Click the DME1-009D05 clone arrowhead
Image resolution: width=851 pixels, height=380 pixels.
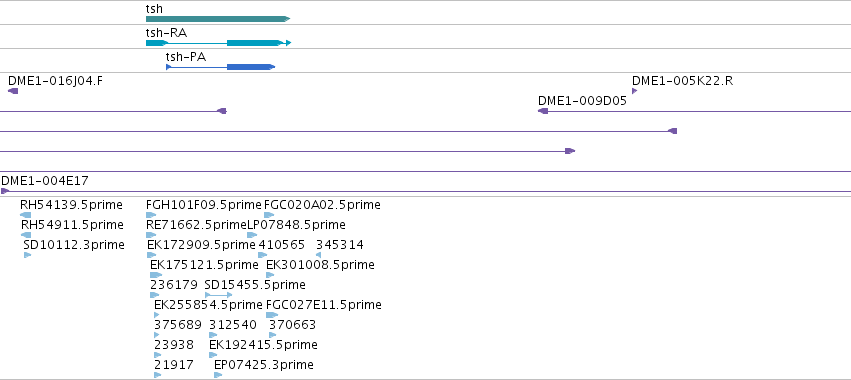(543, 111)
